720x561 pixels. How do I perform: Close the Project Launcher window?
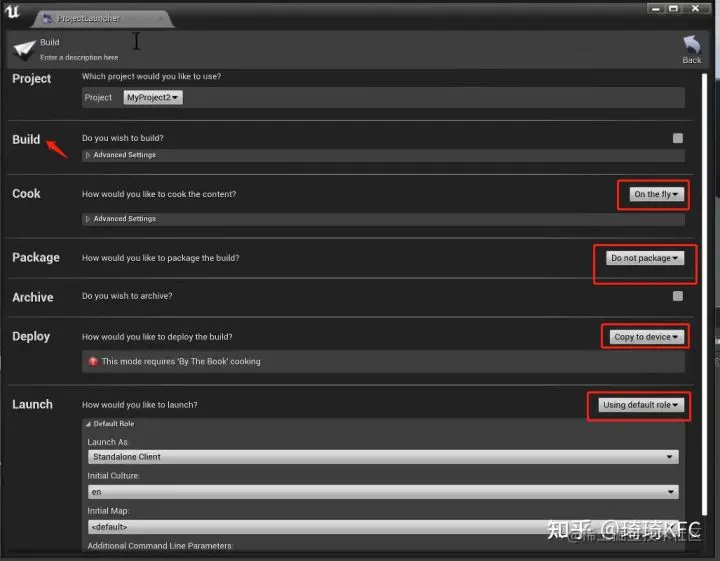695,8
